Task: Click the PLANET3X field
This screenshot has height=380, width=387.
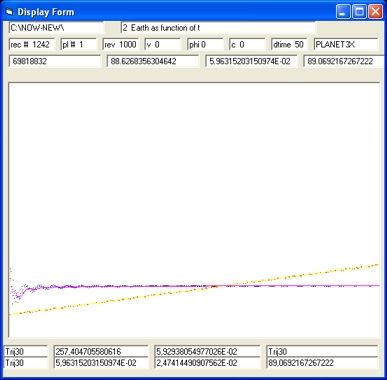Action: coord(346,44)
